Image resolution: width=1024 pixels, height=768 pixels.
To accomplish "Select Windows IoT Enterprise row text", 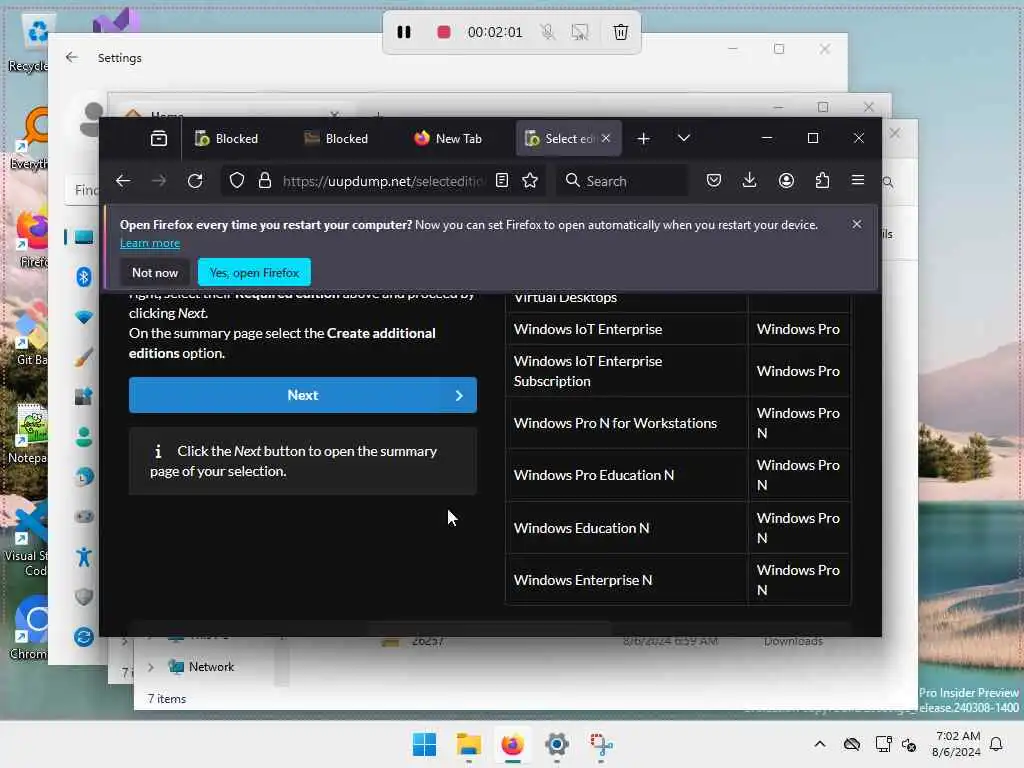I will (x=588, y=329).
